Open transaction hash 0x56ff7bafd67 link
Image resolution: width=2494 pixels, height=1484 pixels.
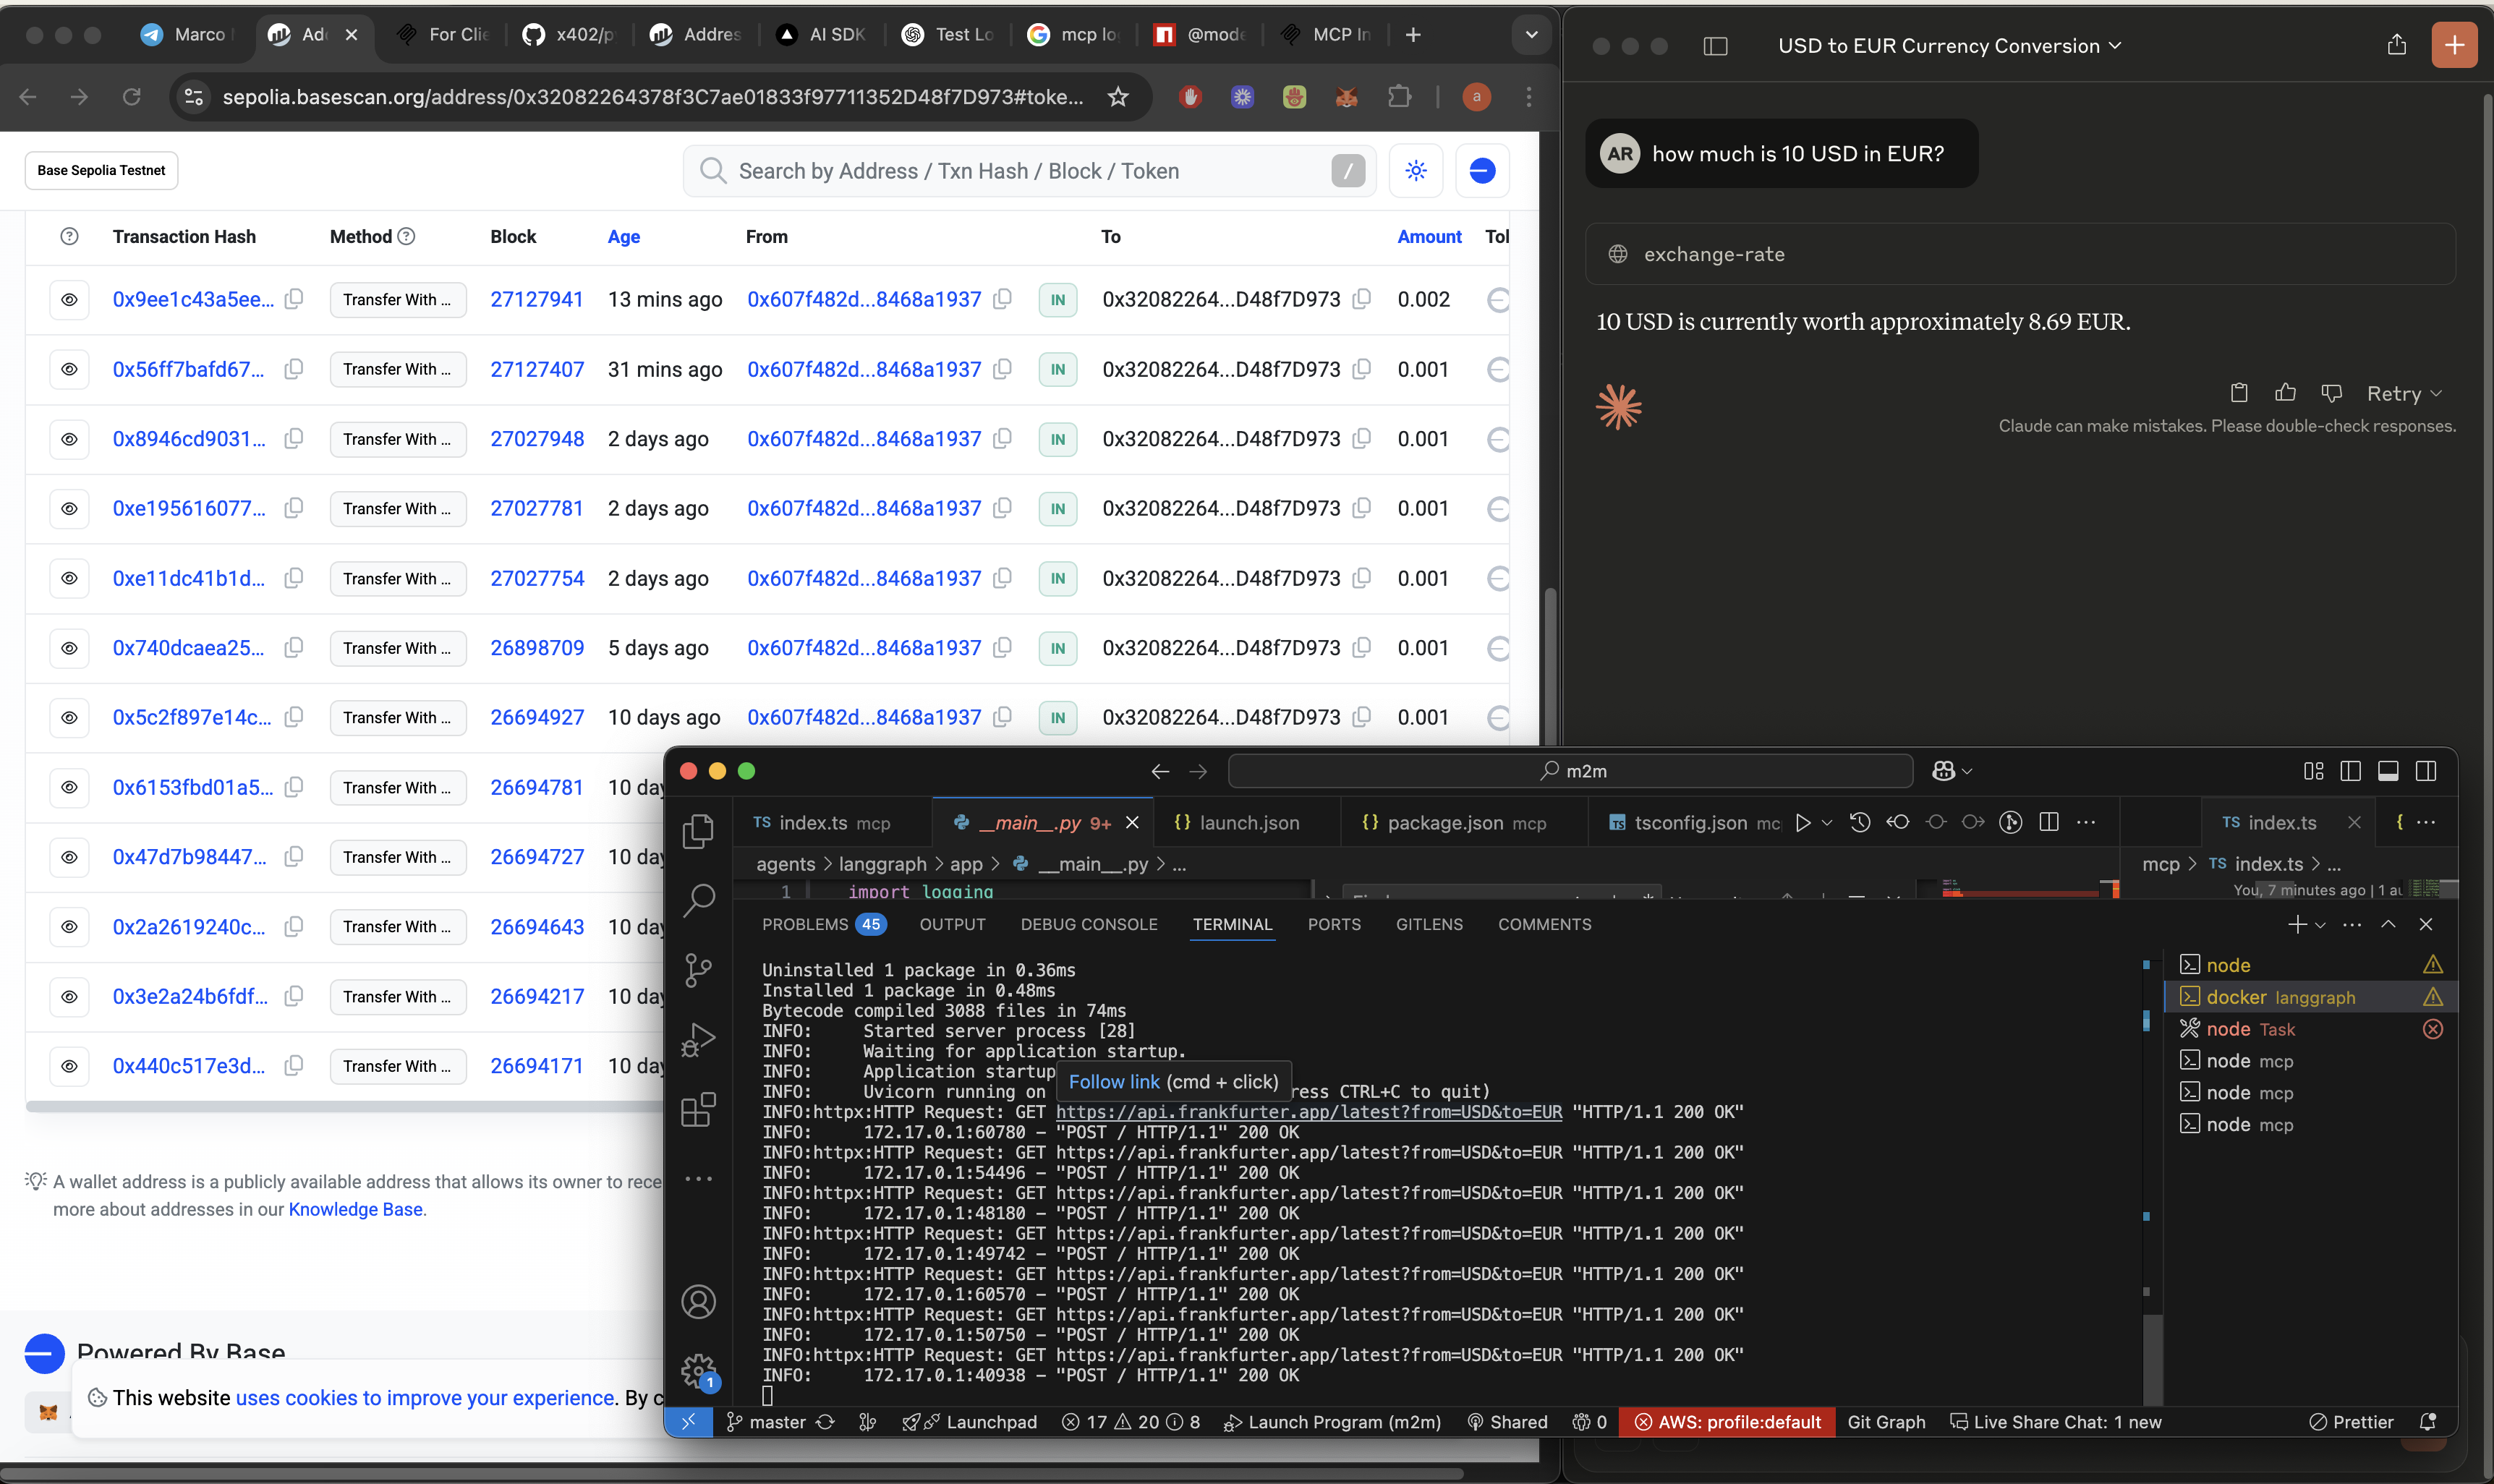[188, 370]
